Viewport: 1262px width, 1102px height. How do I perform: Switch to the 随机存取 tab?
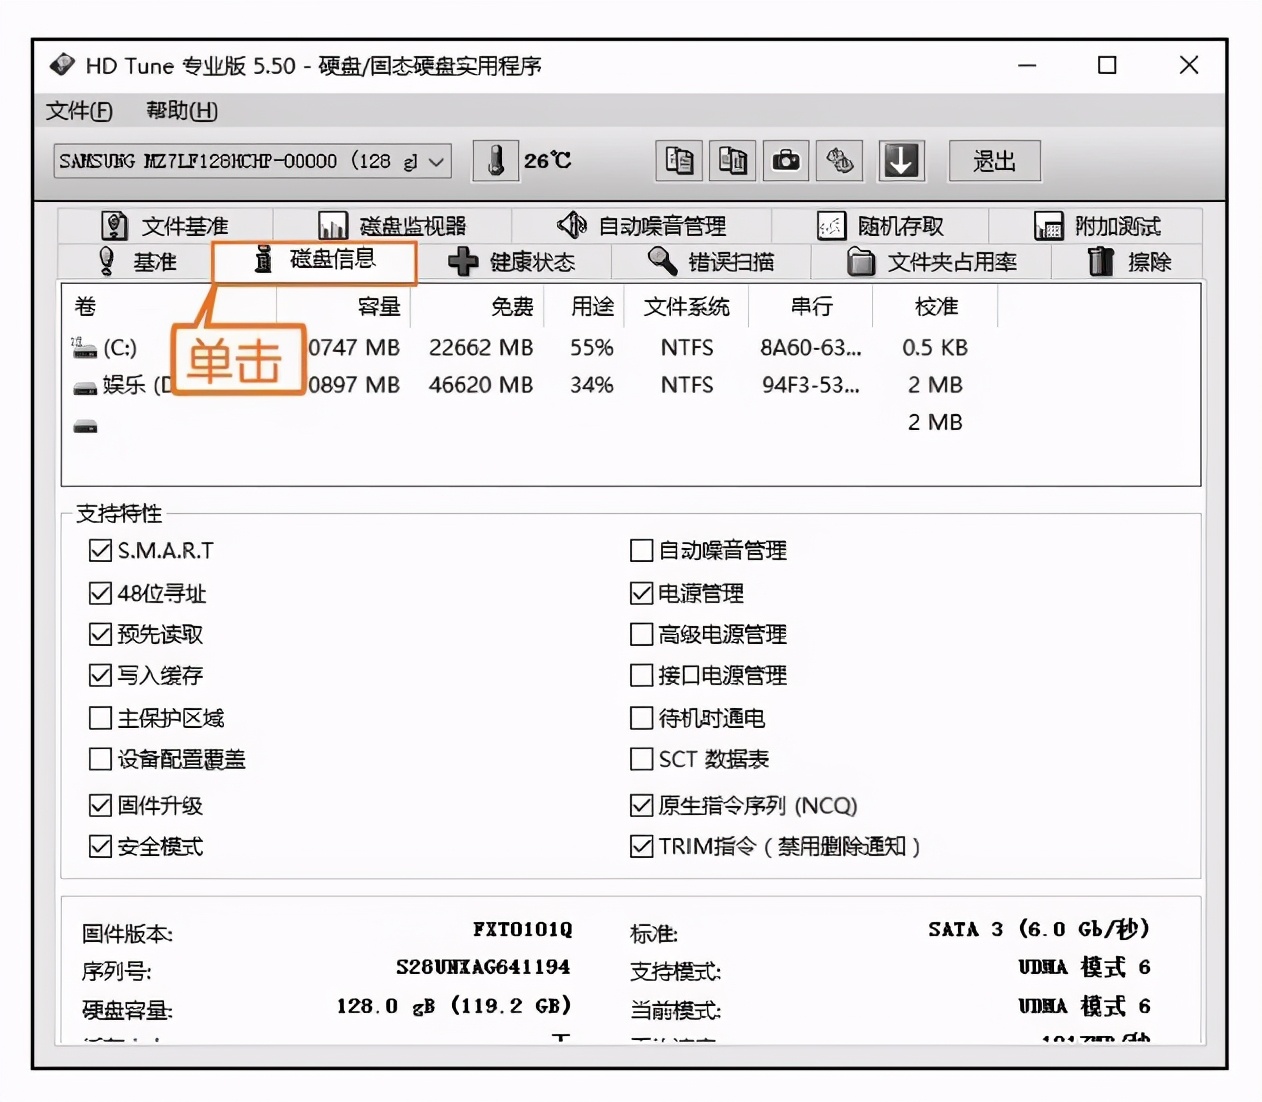pyautogui.click(x=880, y=226)
